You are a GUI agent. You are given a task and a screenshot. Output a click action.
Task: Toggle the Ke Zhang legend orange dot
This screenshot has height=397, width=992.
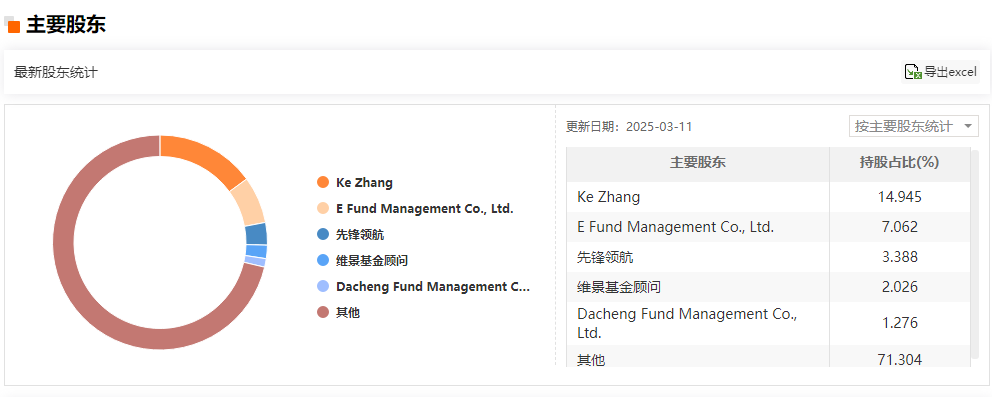323,183
